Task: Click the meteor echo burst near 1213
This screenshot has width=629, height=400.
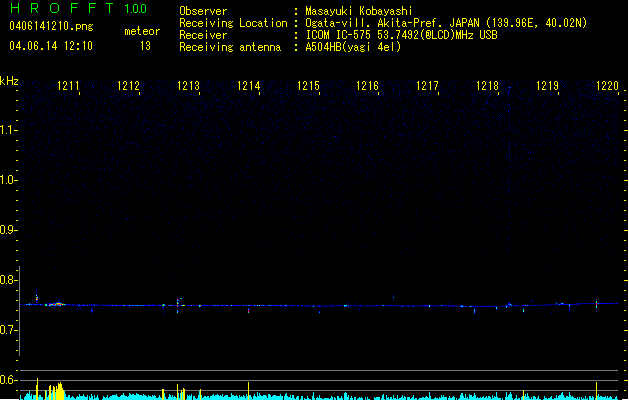Action: 180,303
